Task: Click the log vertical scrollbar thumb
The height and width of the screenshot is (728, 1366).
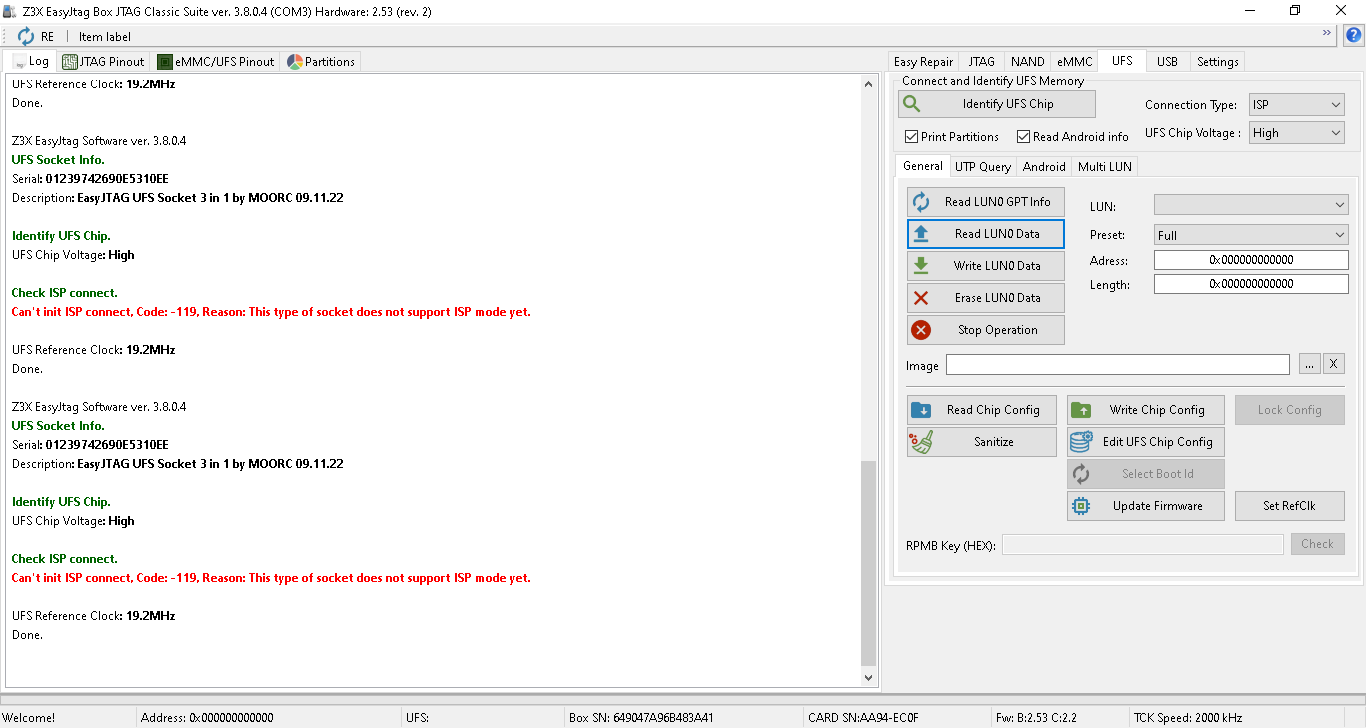Action: click(868, 563)
